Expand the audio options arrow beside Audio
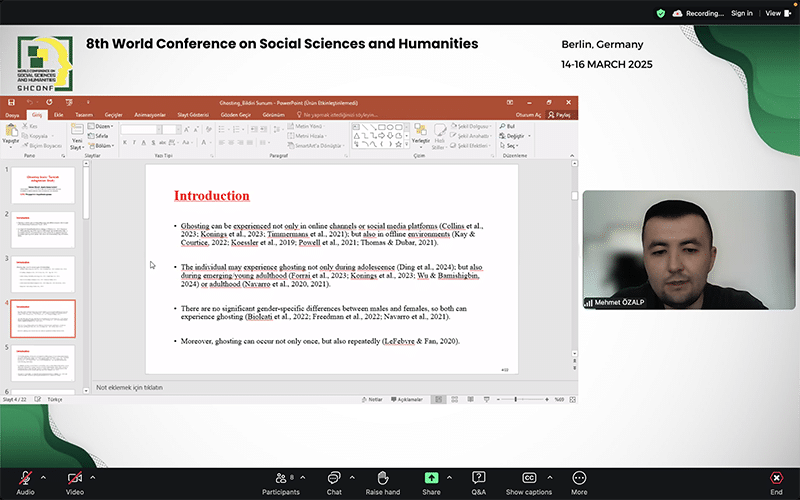800x500 pixels. (43, 476)
